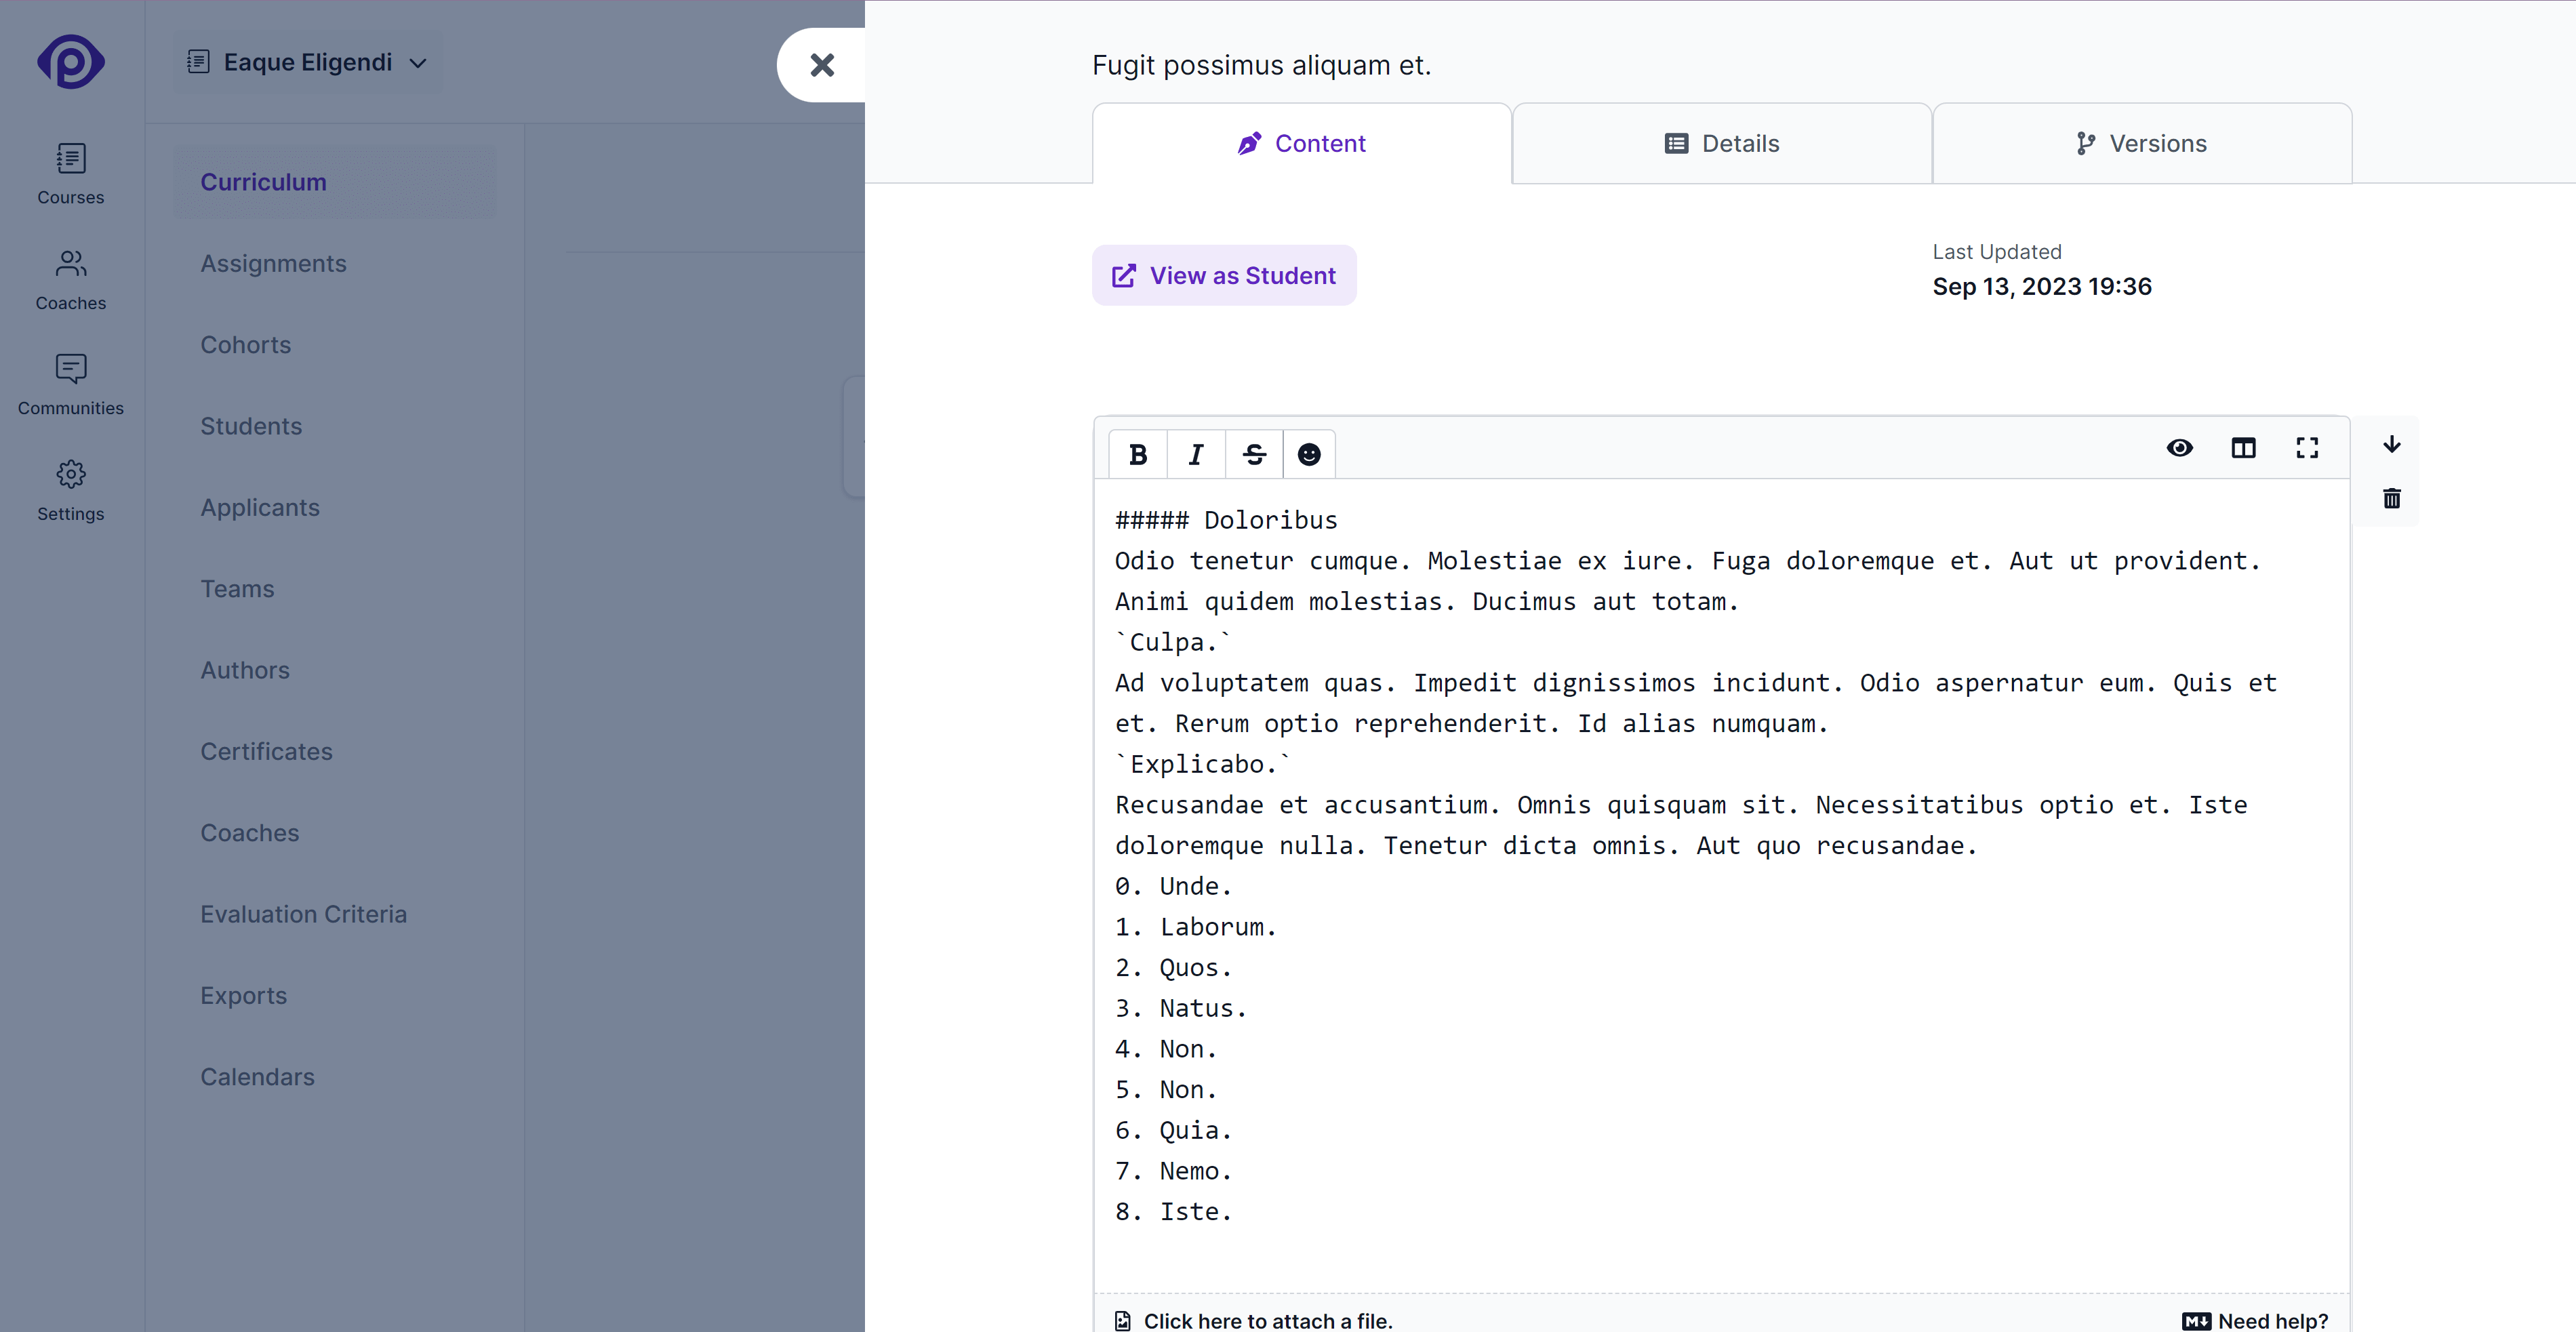Apply italic formatting in the editor toolbar

click(x=1196, y=454)
